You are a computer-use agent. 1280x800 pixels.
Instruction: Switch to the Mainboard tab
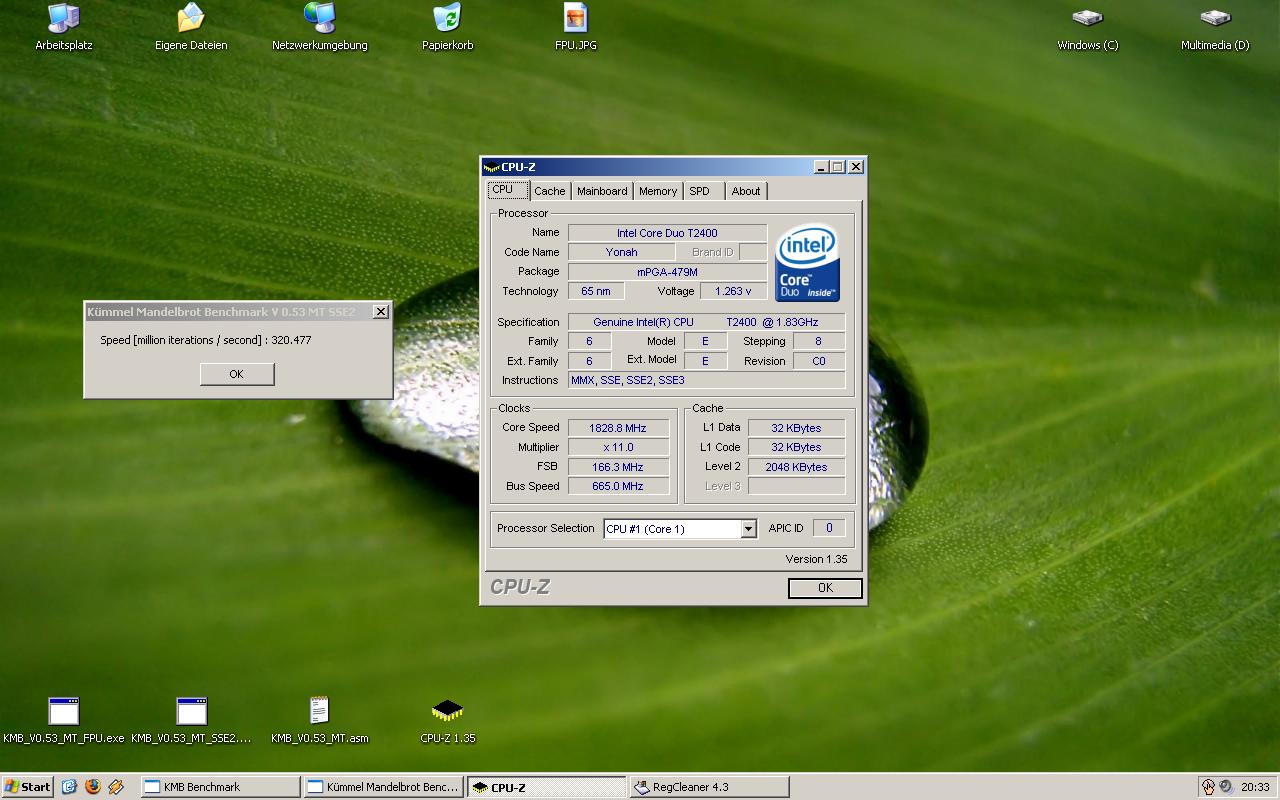coord(602,191)
